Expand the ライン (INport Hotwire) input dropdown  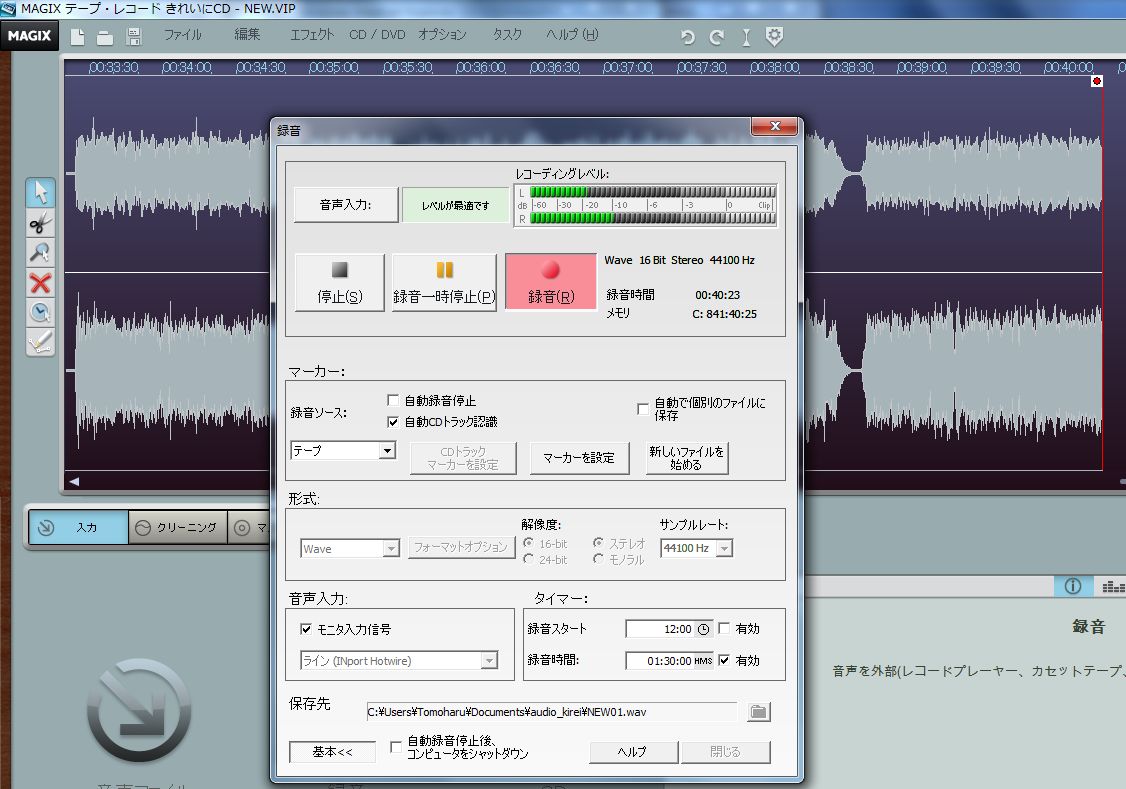click(x=490, y=660)
